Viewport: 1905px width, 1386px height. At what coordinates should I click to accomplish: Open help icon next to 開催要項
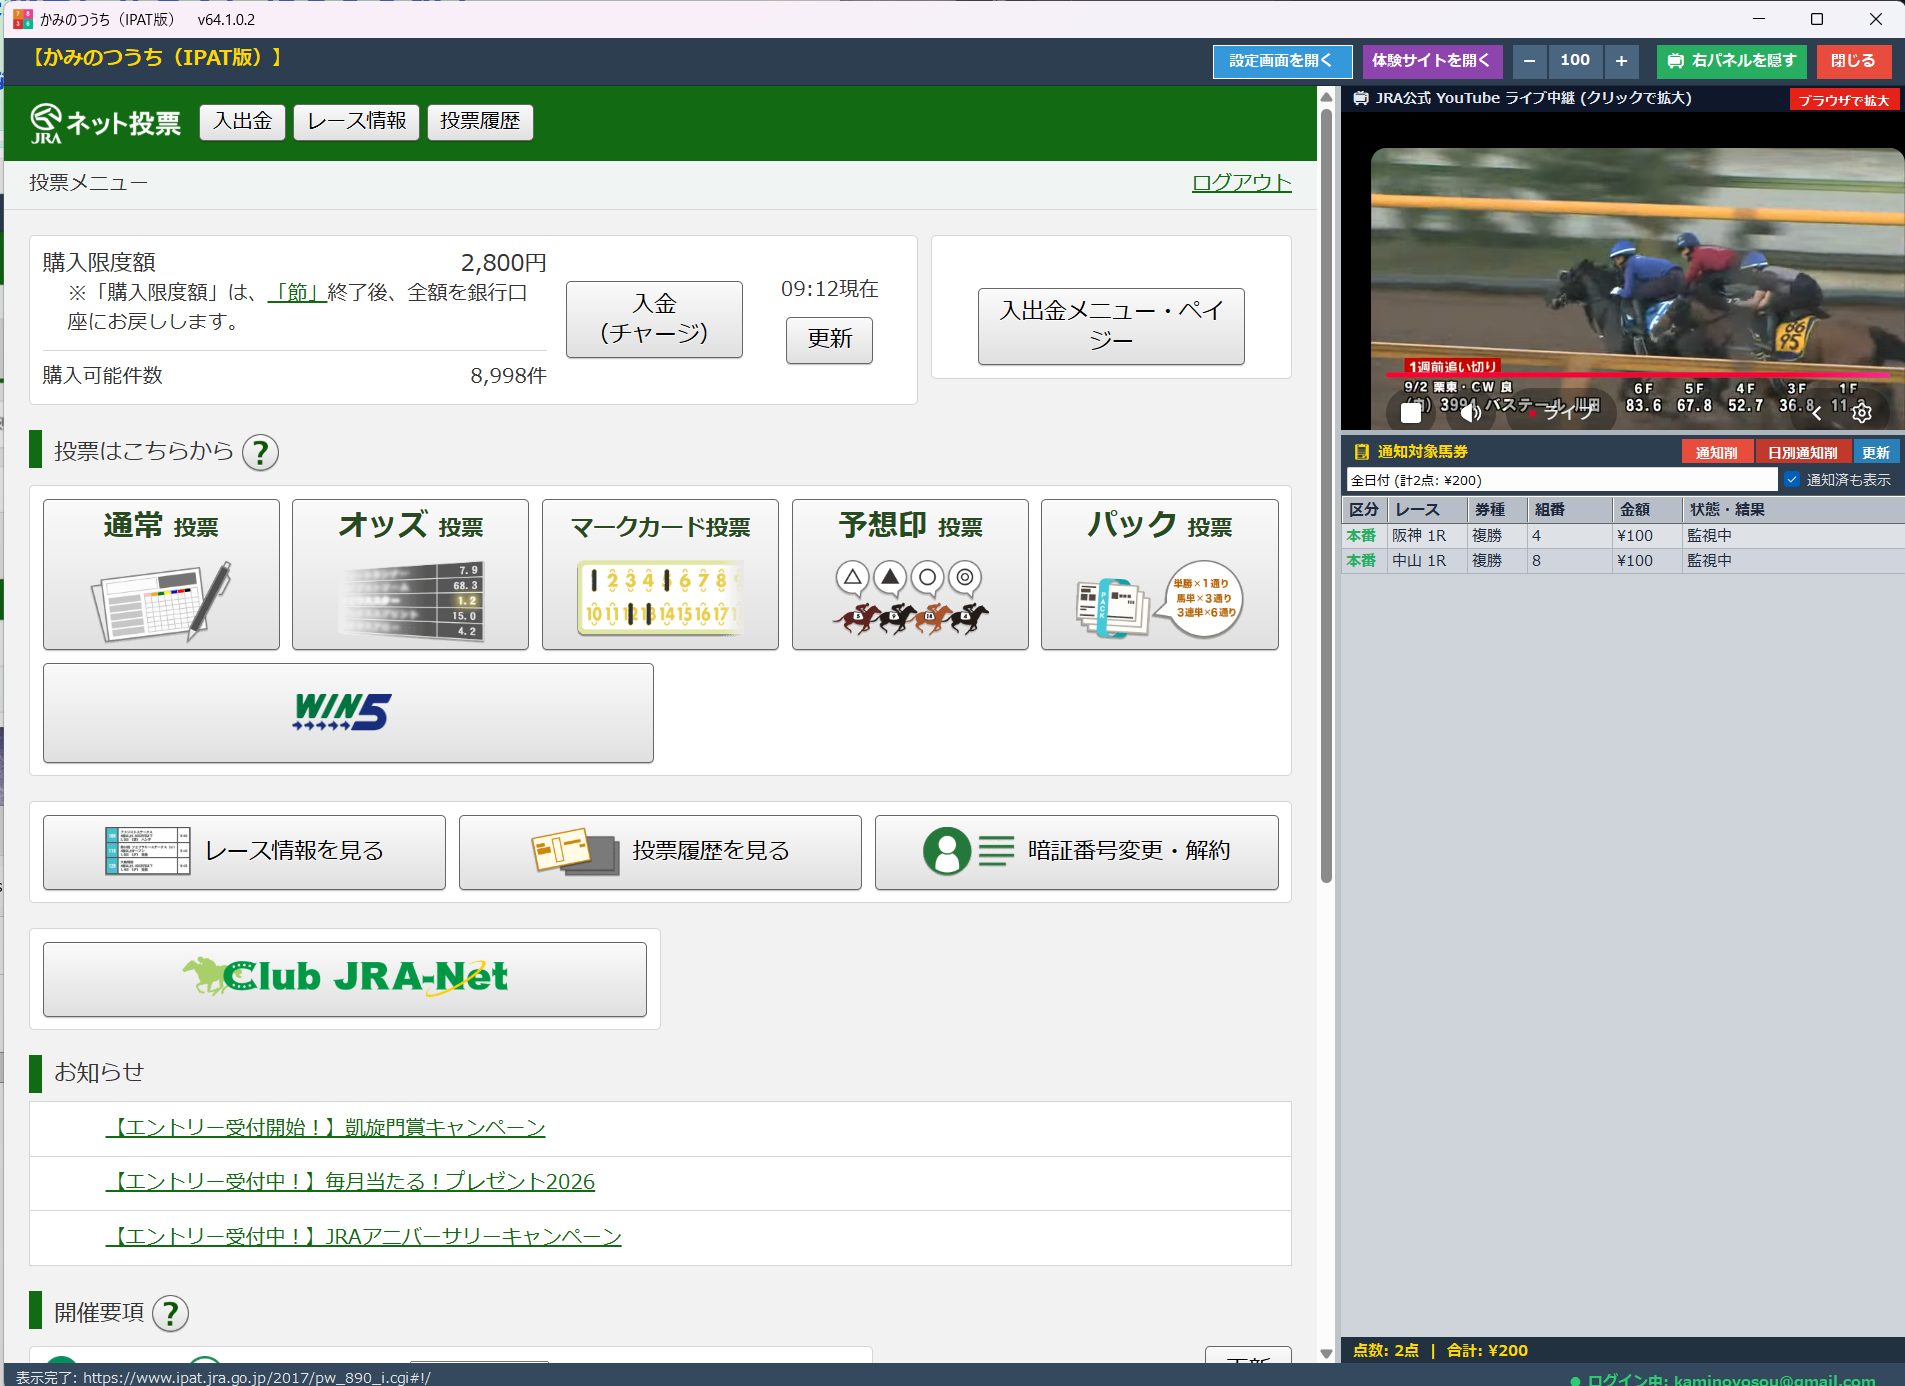click(x=171, y=1313)
